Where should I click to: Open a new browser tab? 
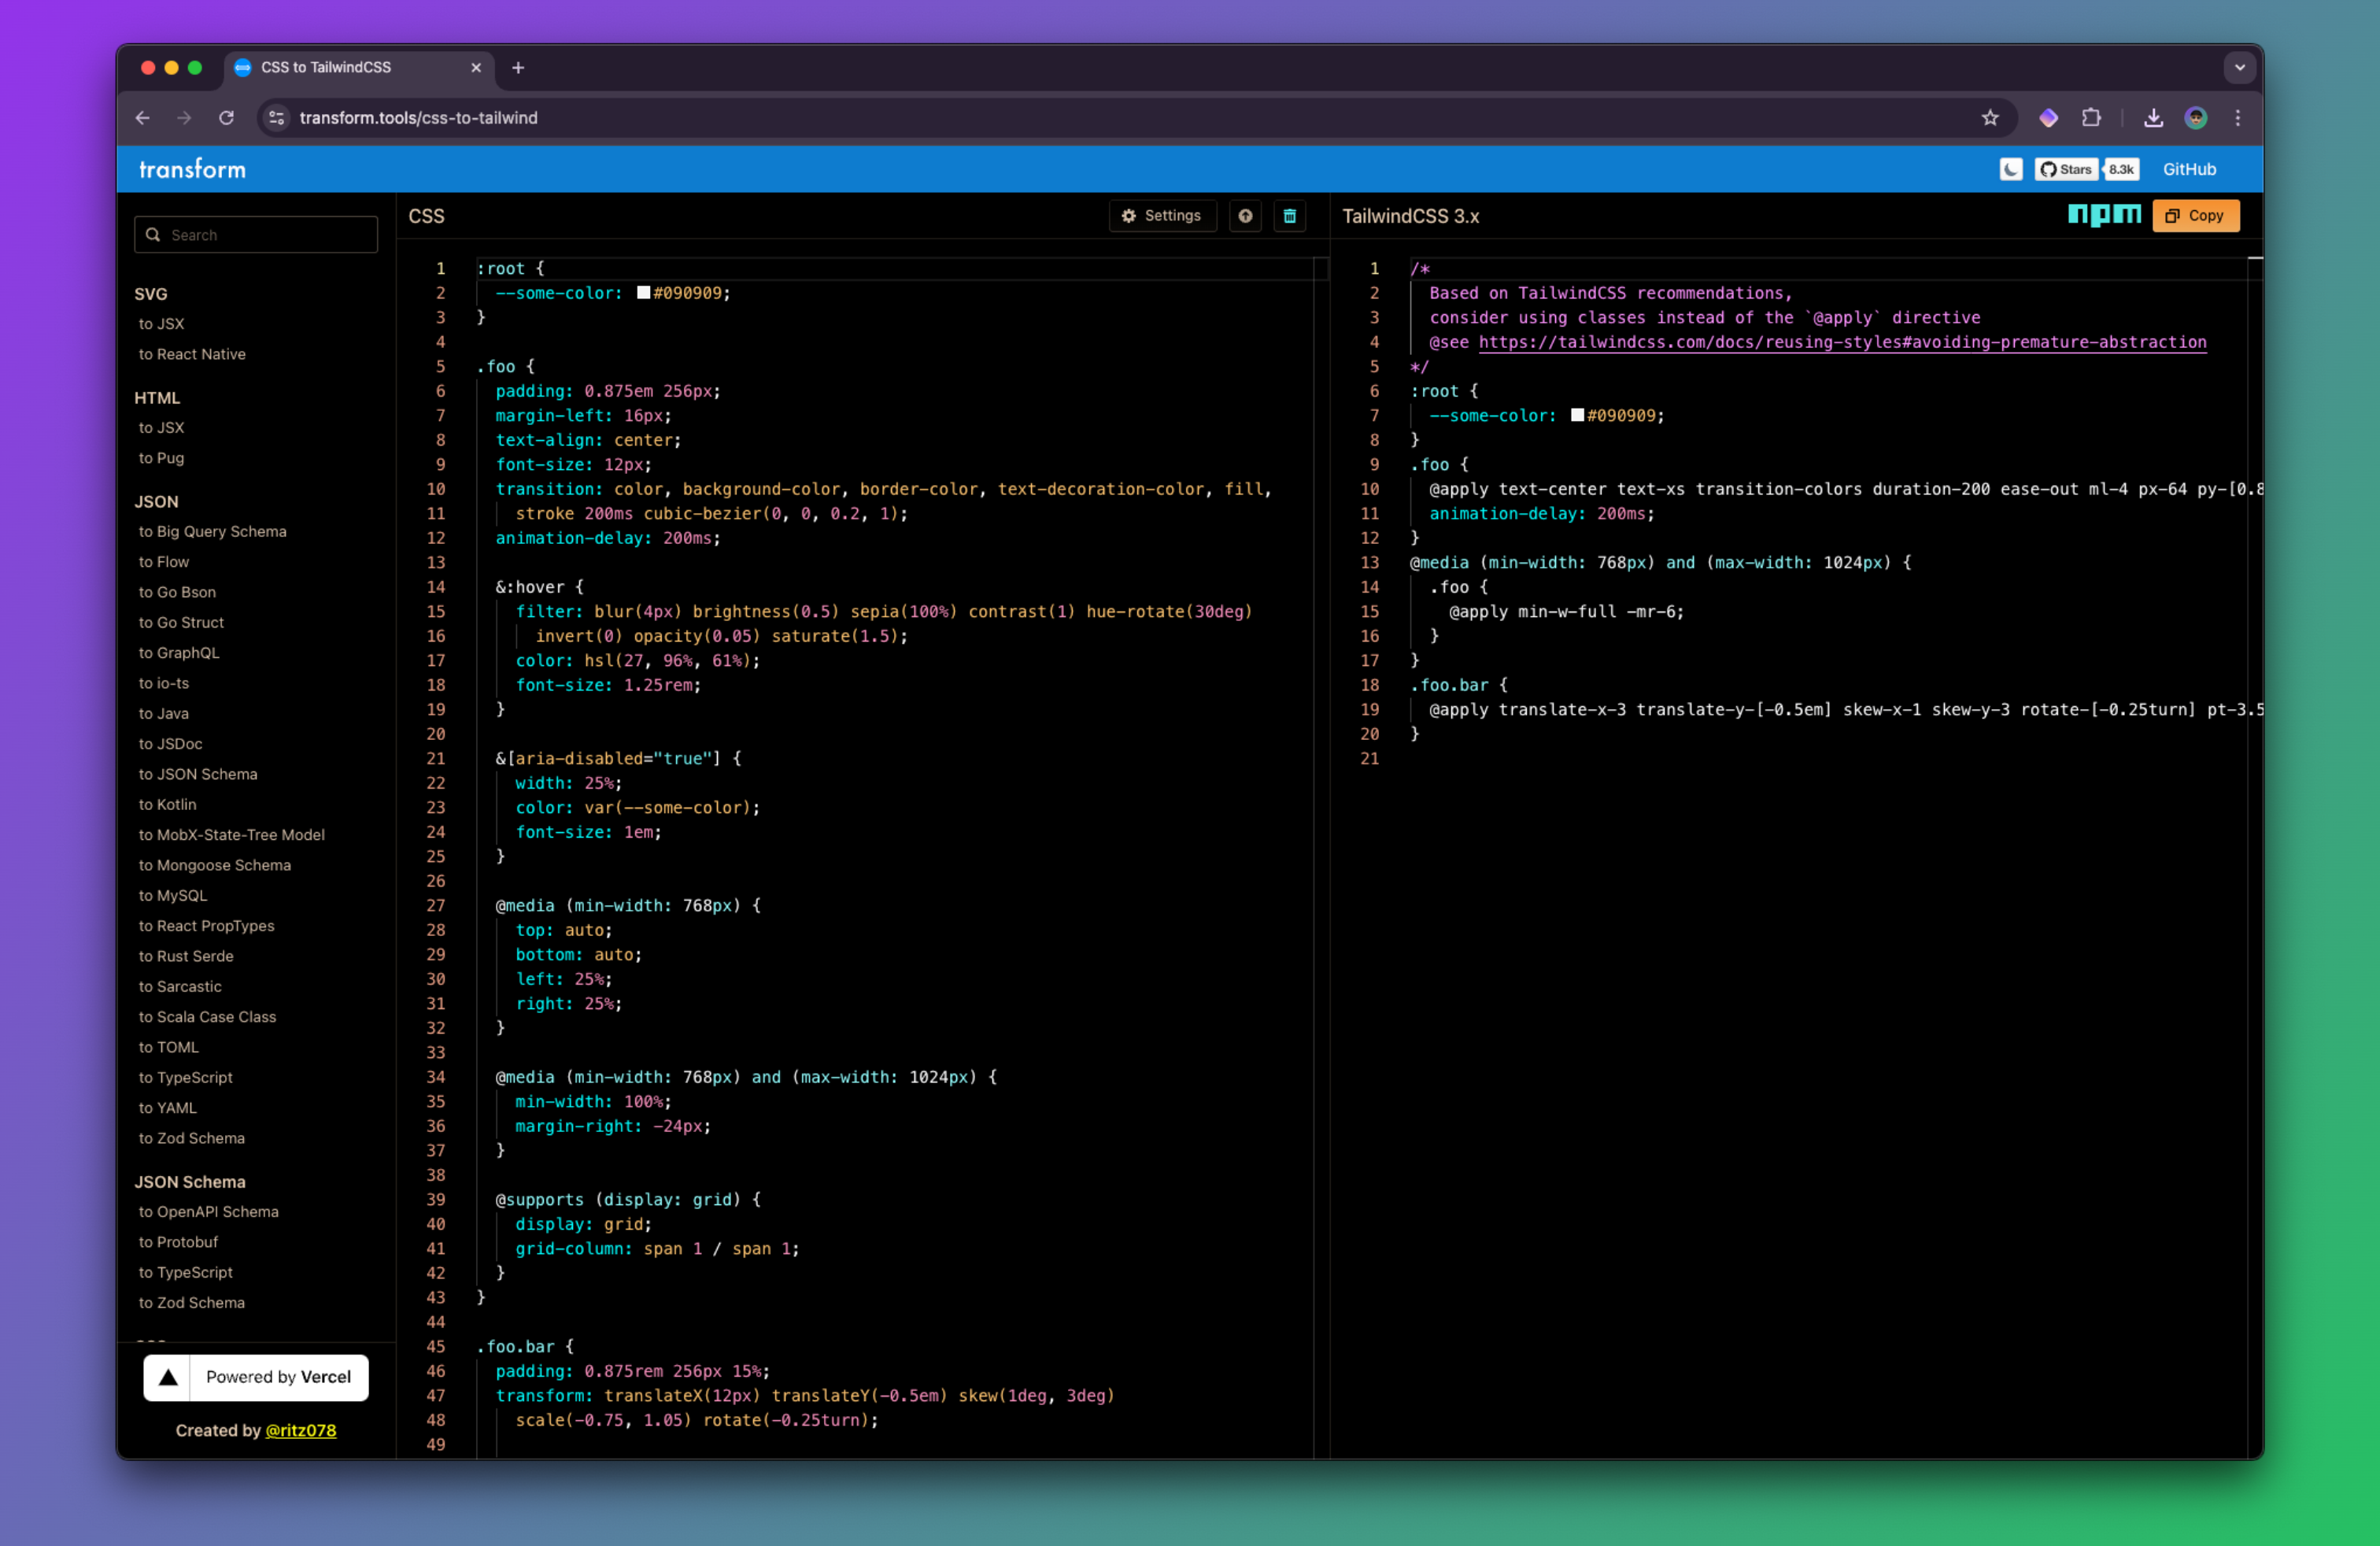coord(518,68)
